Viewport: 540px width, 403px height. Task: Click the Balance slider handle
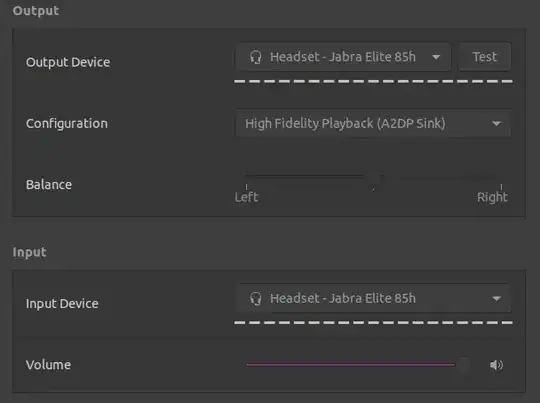coord(374,176)
